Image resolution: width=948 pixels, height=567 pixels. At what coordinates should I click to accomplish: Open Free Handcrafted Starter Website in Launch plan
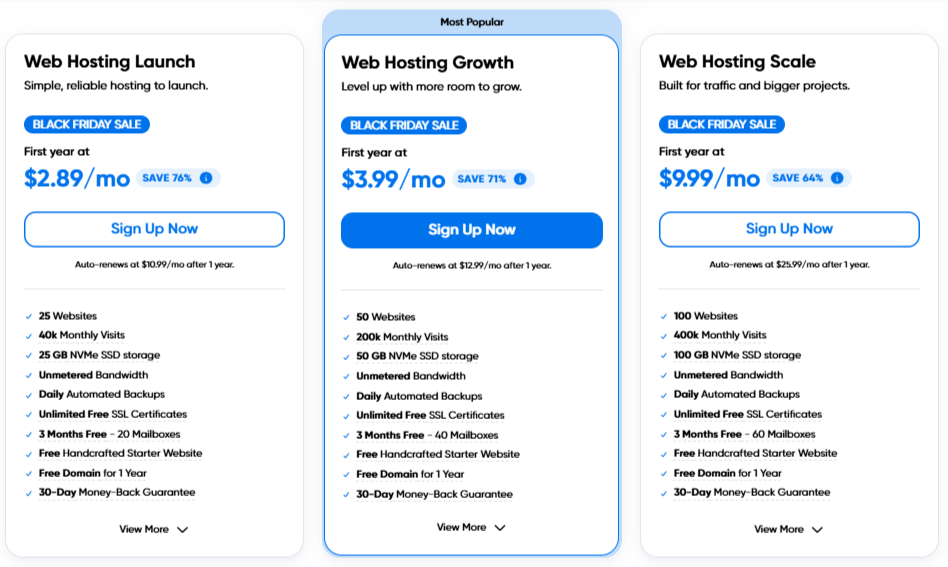click(x=120, y=453)
